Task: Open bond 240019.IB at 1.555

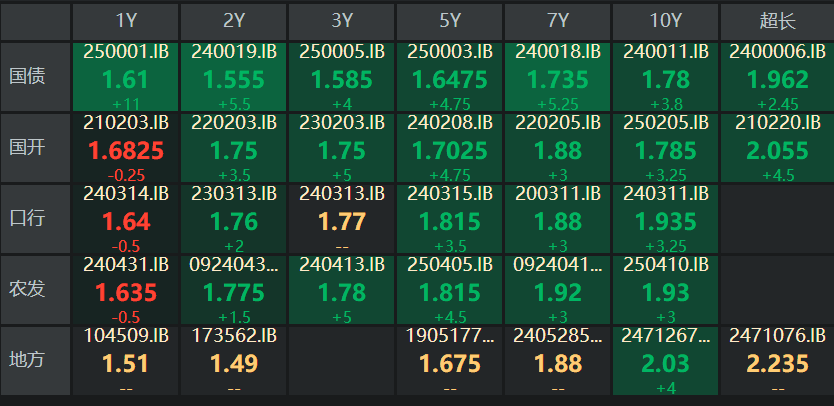Action: [234, 77]
